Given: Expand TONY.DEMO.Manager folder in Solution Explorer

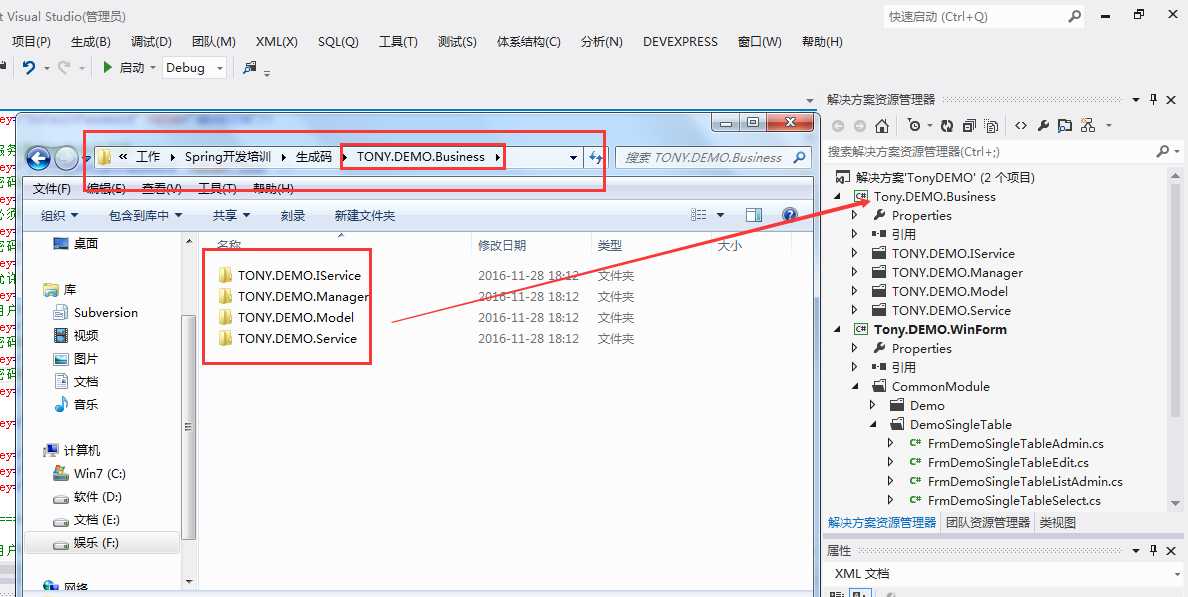Looking at the screenshot, I should (x=855, y=272).
